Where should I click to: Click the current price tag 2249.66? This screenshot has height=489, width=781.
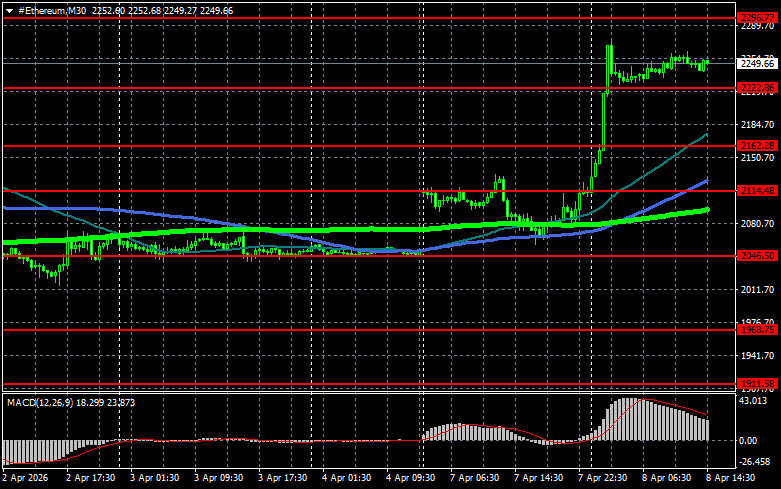tap(757, 64)
